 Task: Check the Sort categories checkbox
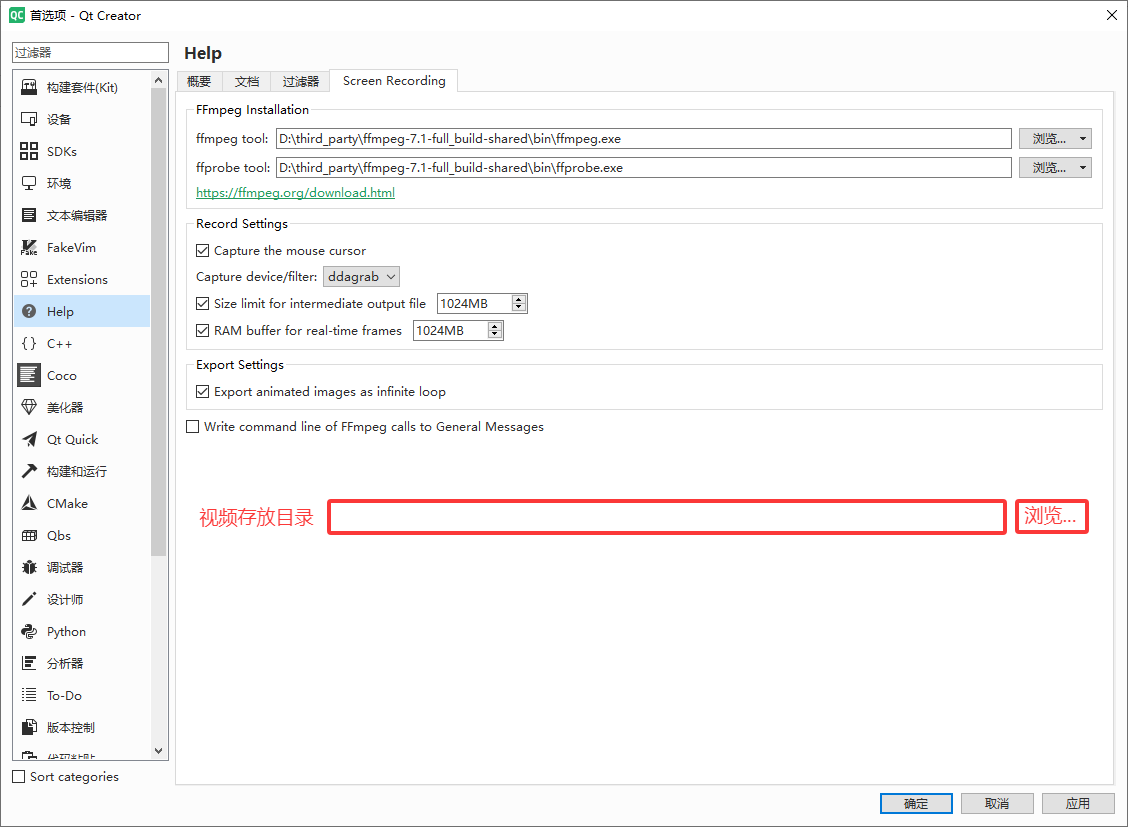point(19,777)
